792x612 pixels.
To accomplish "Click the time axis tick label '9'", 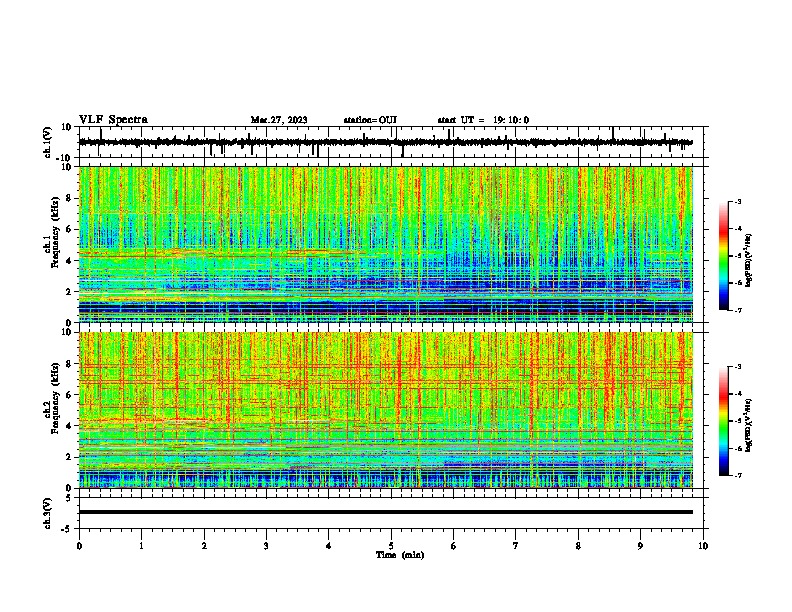I will (640, 546).
